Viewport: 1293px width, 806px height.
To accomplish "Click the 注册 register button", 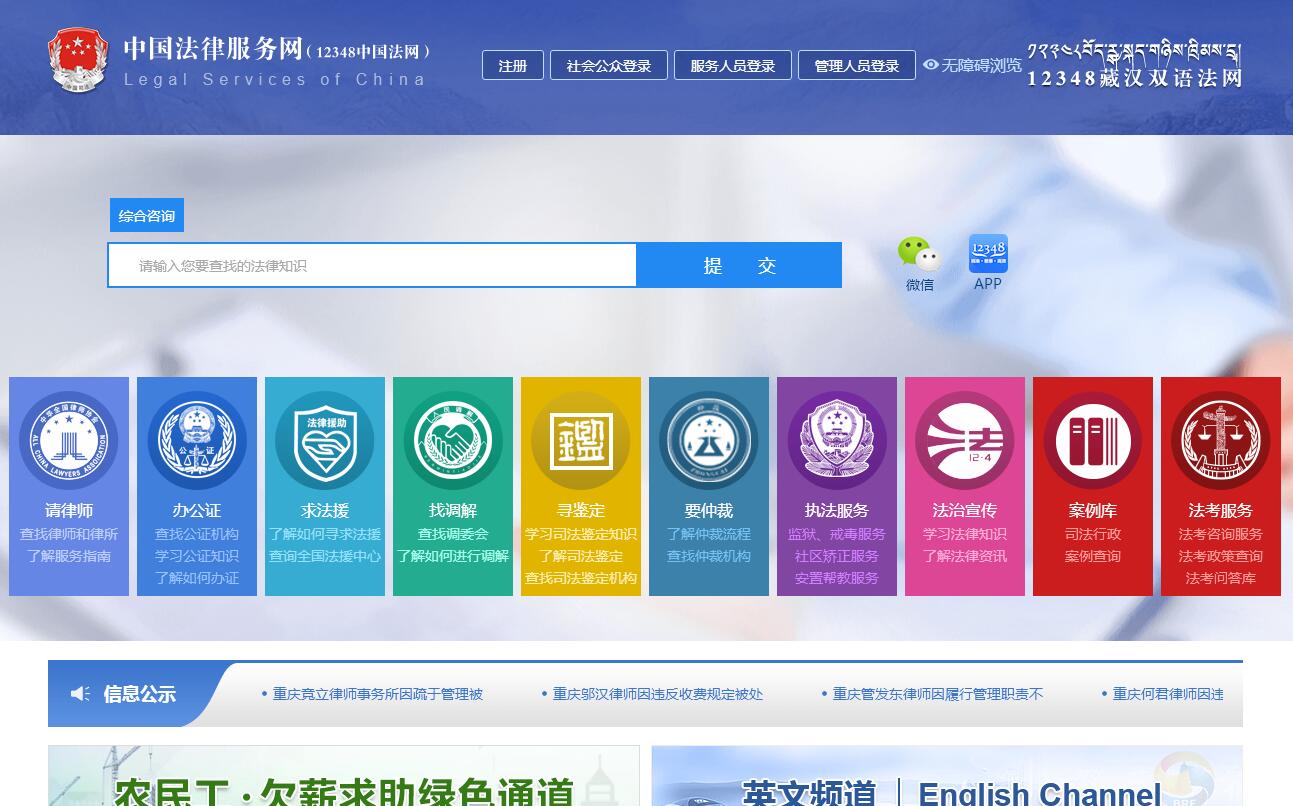I will tap(513, 66).
